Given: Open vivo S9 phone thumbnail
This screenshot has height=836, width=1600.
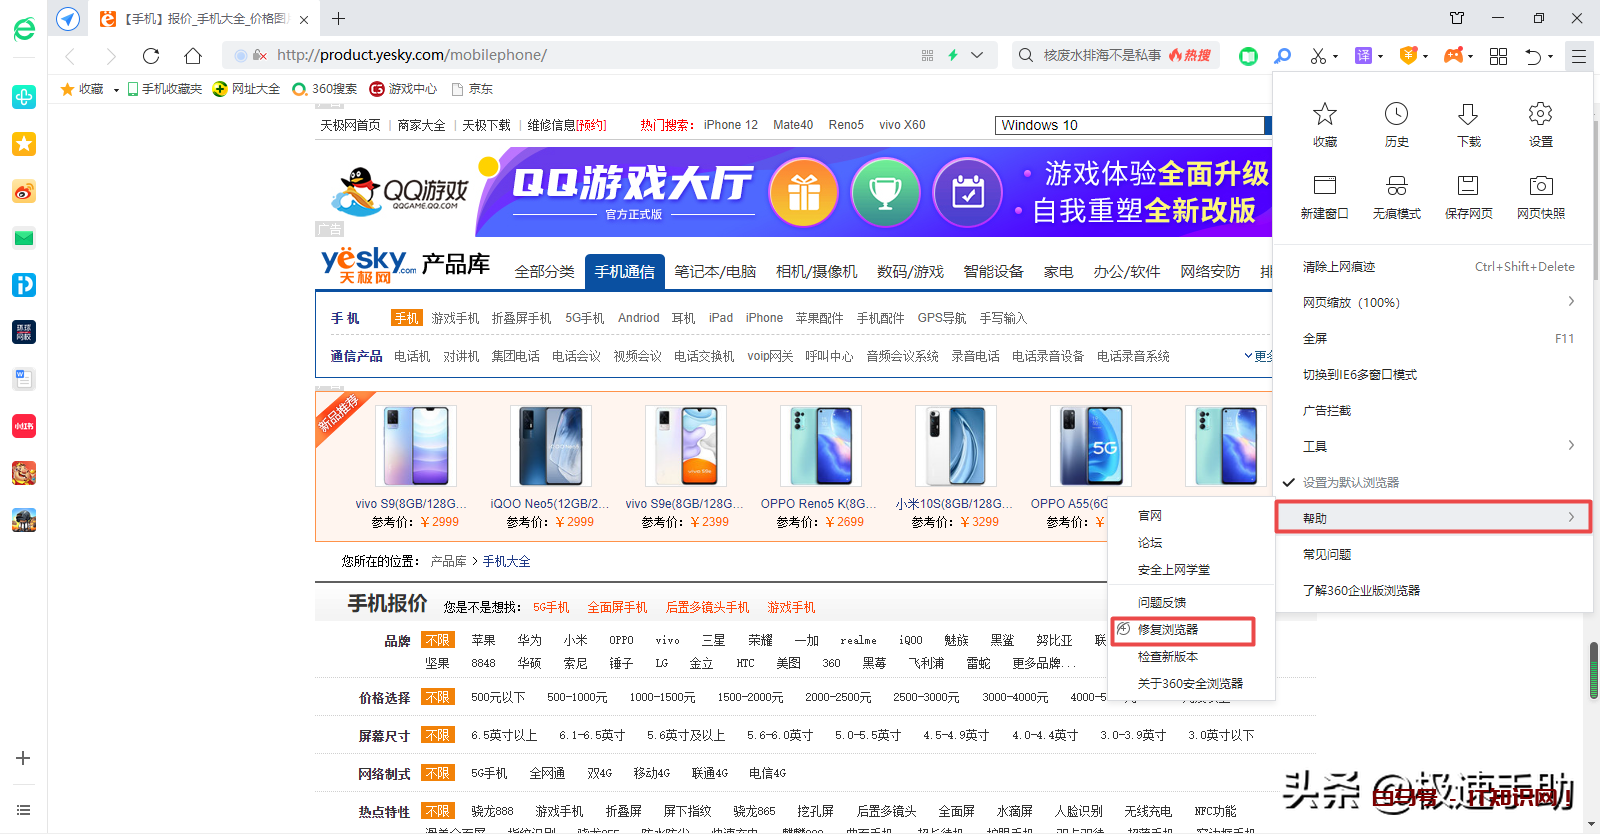Looking at the screenshot, I should coord(415,446).
